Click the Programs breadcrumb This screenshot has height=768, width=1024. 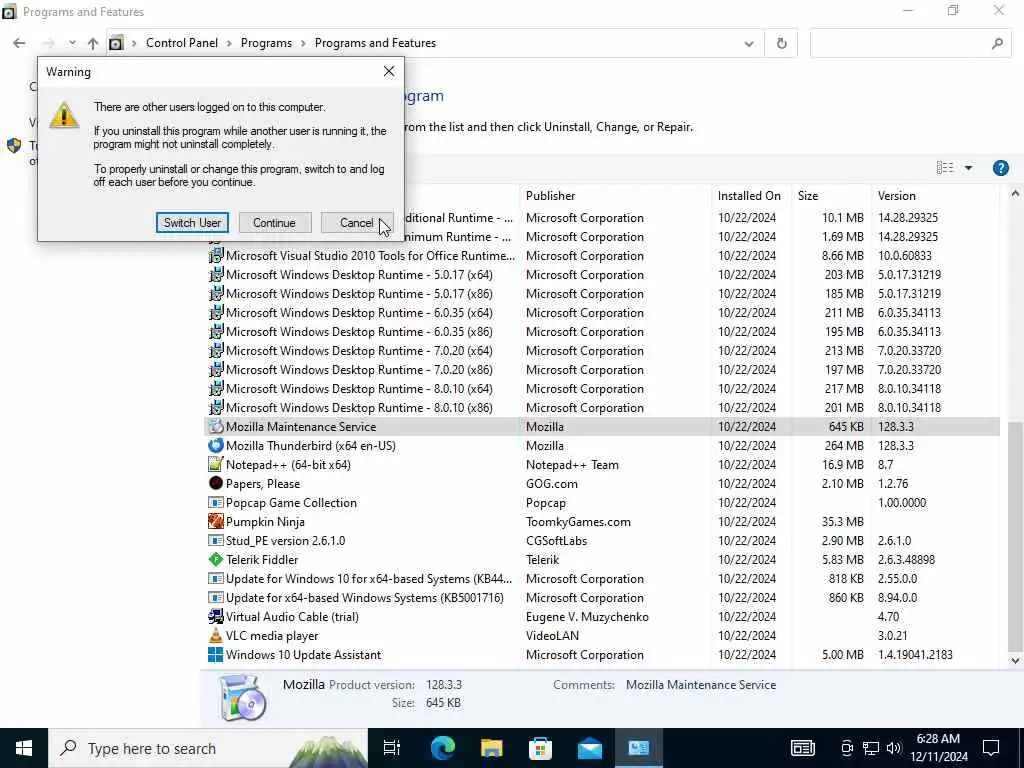tap(266, 43)
